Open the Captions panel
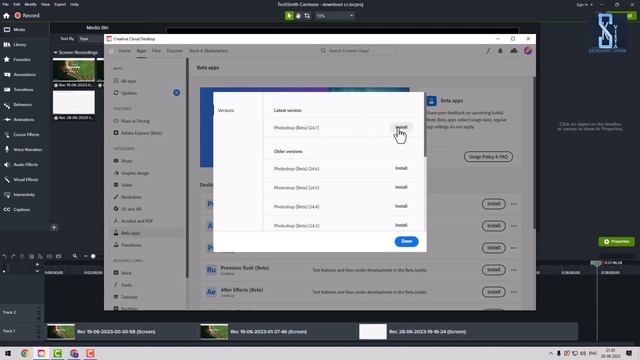This screenshot has width=640, height=360. [x=17, y=210]
